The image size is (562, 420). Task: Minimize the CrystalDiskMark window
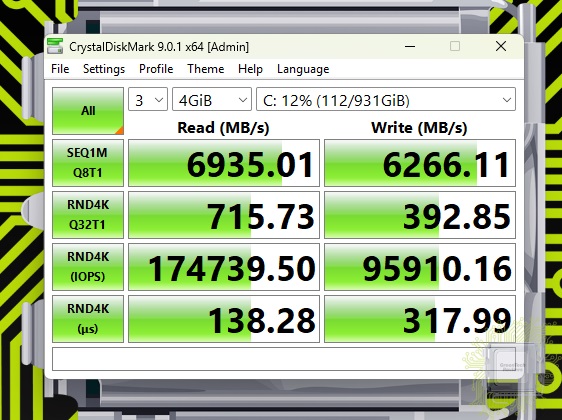coord(410,46)
